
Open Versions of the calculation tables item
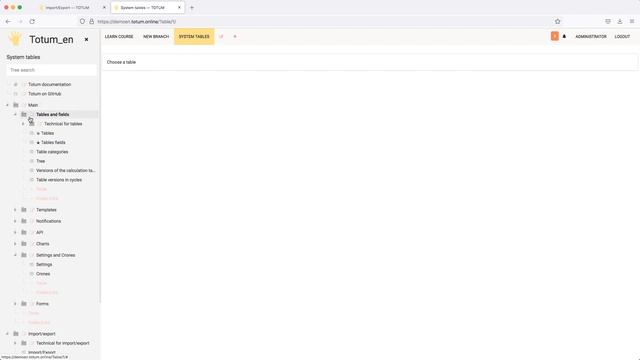coord(66,171)
